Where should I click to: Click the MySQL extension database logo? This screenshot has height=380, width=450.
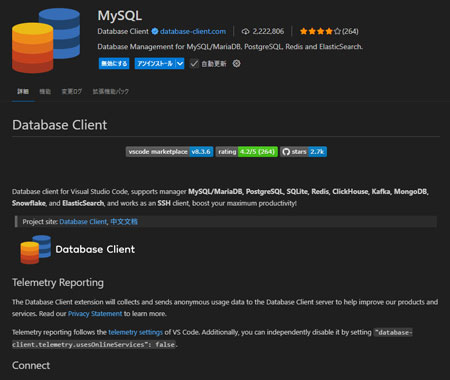coord(46,41)
